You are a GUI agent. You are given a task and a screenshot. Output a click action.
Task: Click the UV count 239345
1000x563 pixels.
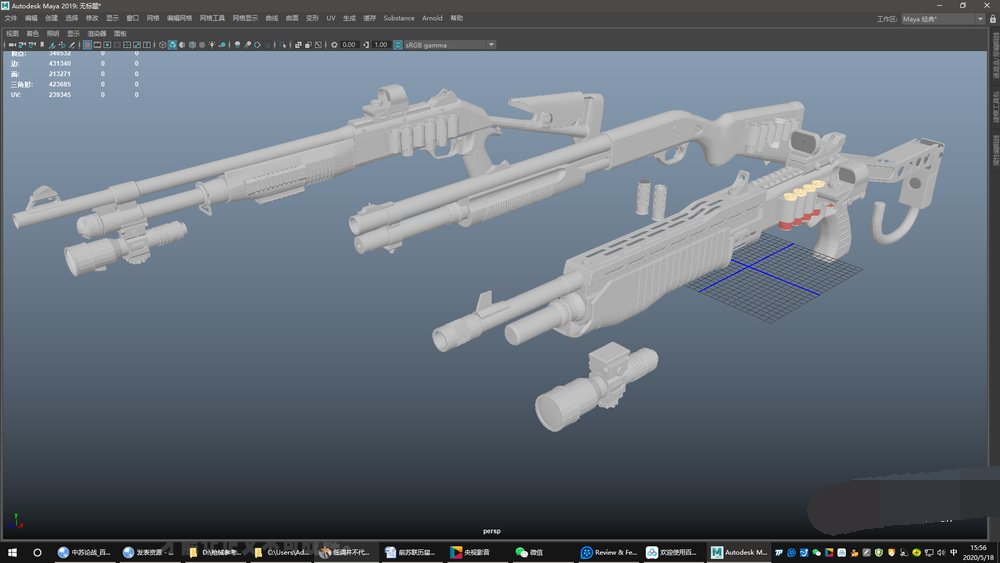click(60, 94)
